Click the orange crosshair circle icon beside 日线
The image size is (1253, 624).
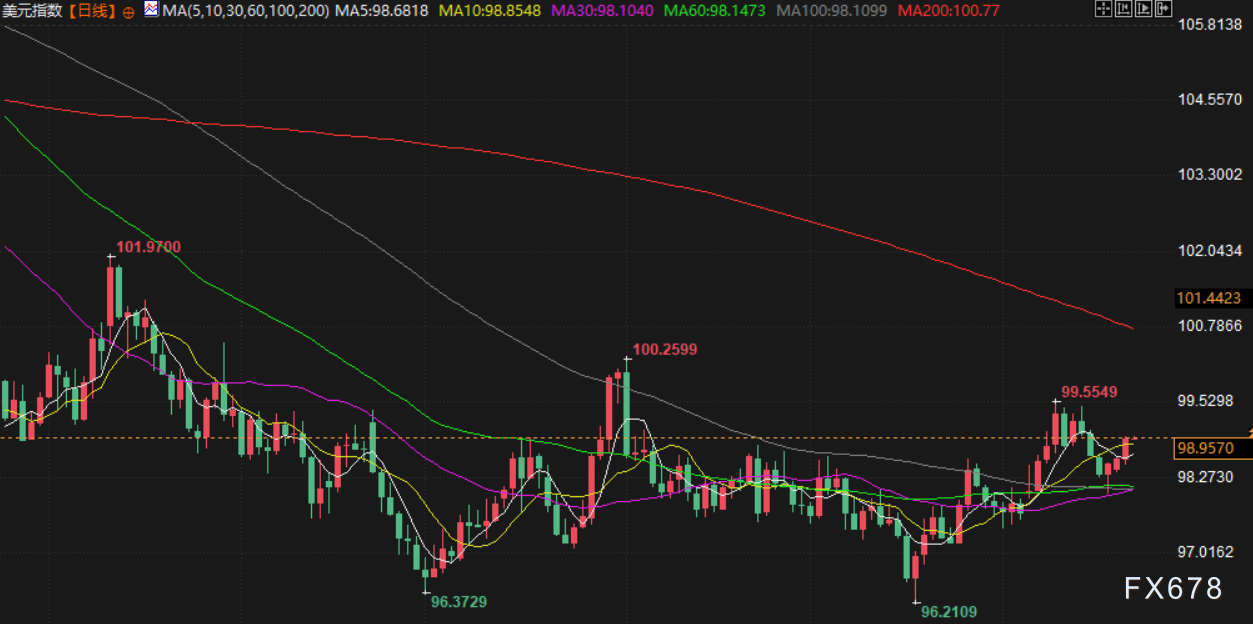(x=130, y=12)
